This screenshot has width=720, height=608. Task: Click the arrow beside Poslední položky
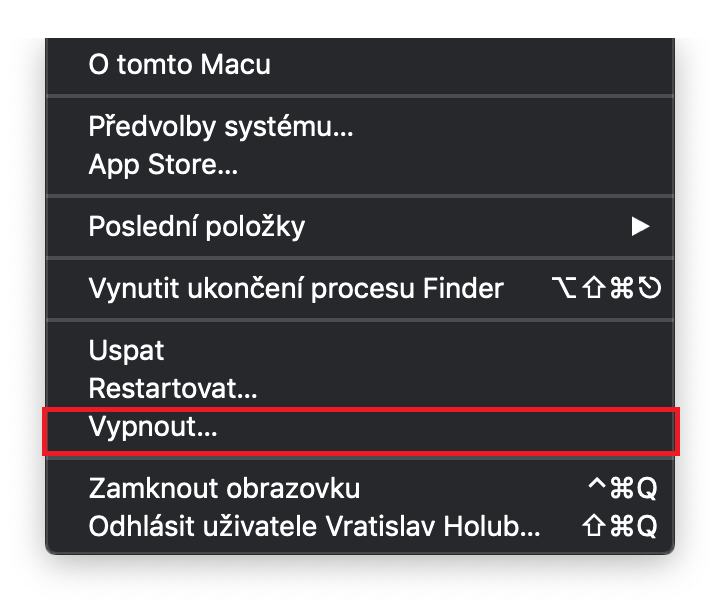(x=640, y=227)
